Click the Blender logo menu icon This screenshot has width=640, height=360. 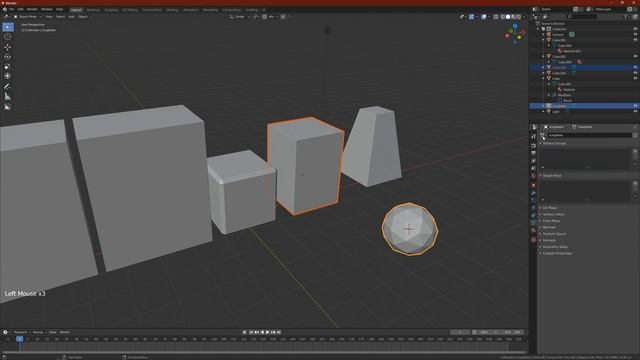pyautogui.click(x=4, y=9)
